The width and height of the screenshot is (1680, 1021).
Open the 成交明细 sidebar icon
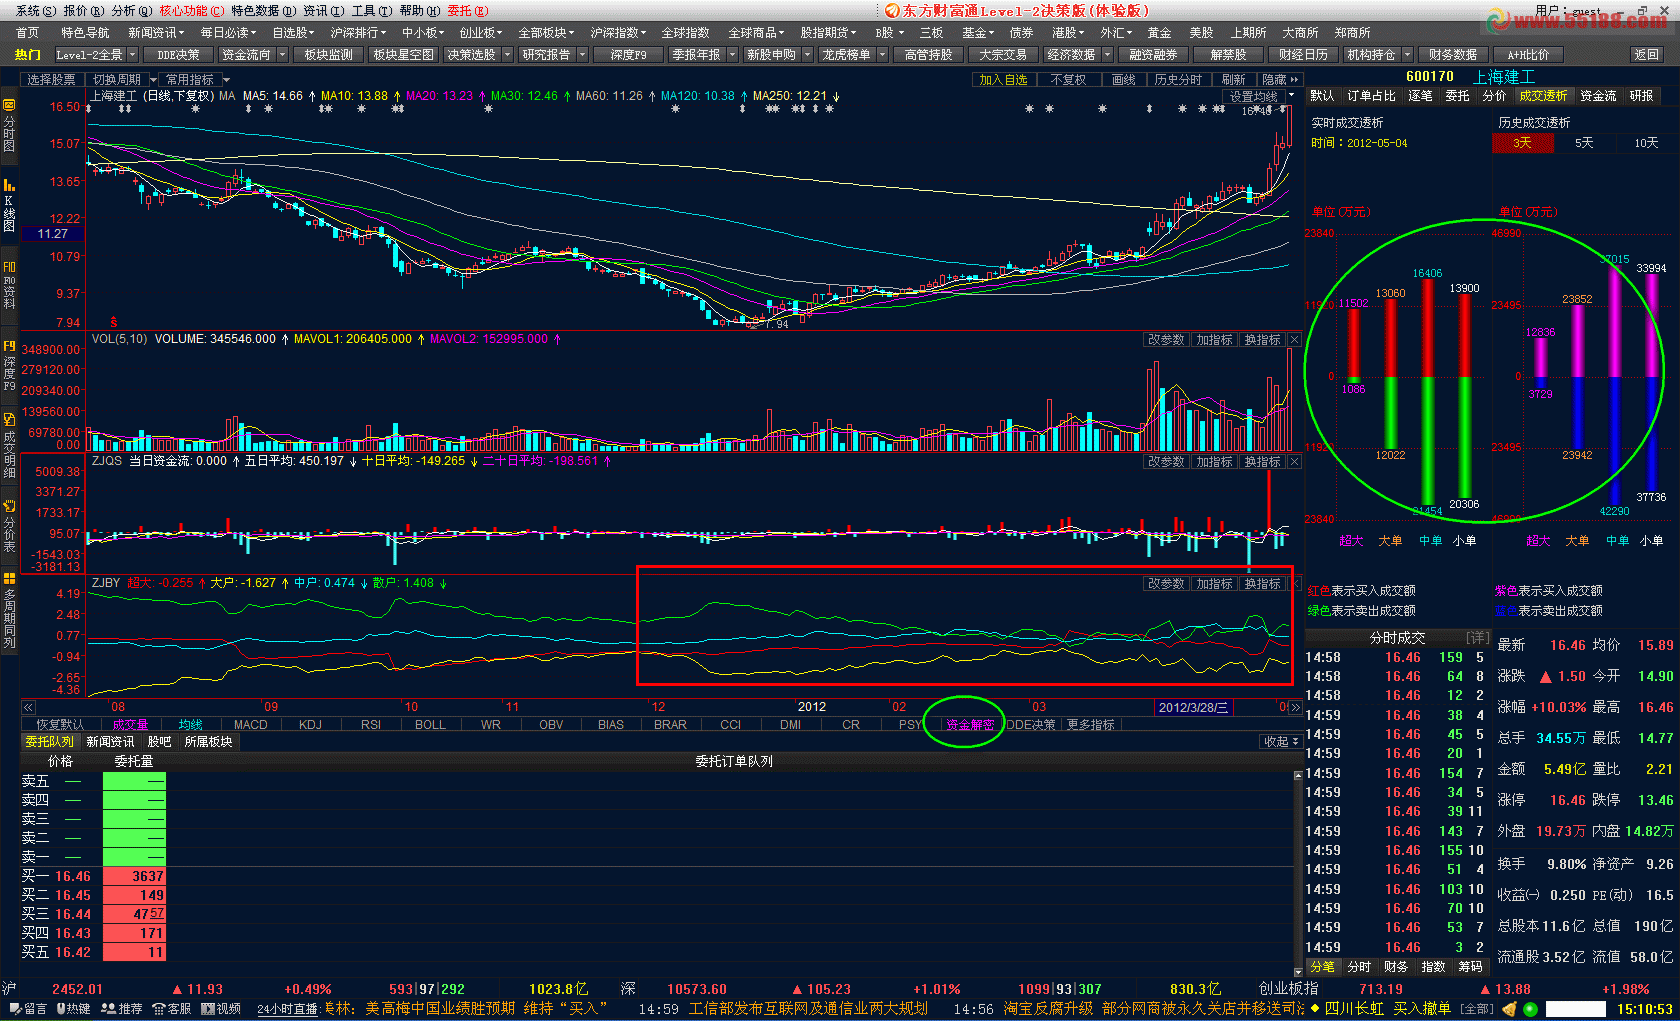click(x=9, y=446)
